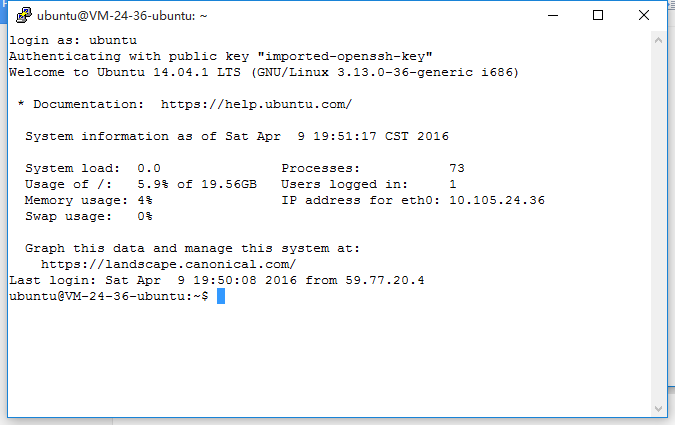Image resolution: width=675 pixels, height=425 pixels.
Task: Maximize the PuTTY terminal window
Action: pos(598,16)
